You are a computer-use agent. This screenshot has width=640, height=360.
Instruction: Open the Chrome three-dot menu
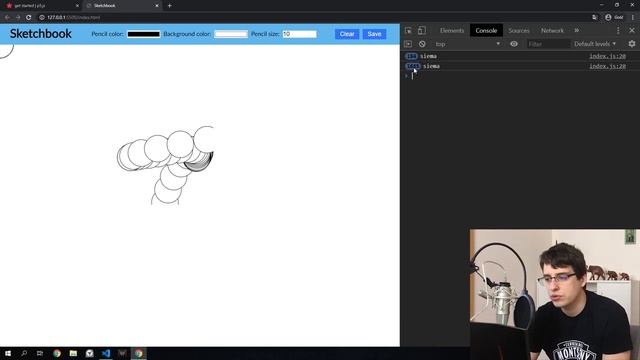pyautogui.click(x=633, y=18)
